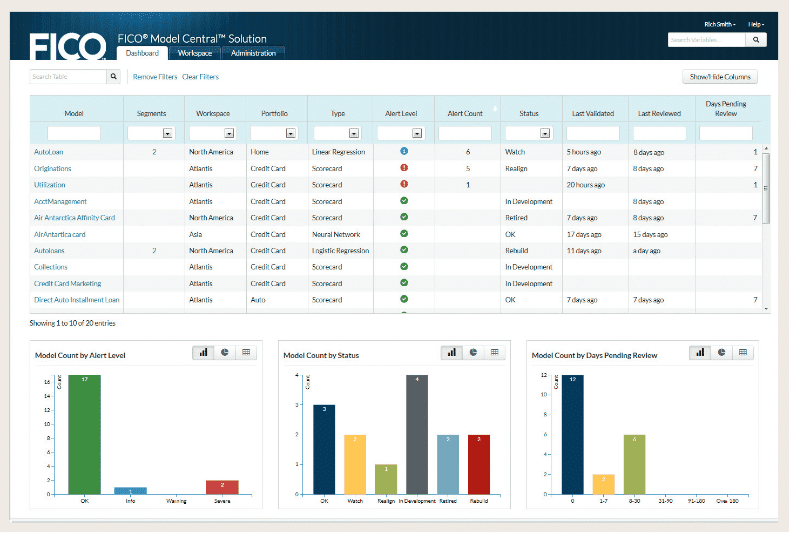Click the gray In Development bar in Status chart

coord(417,434)
